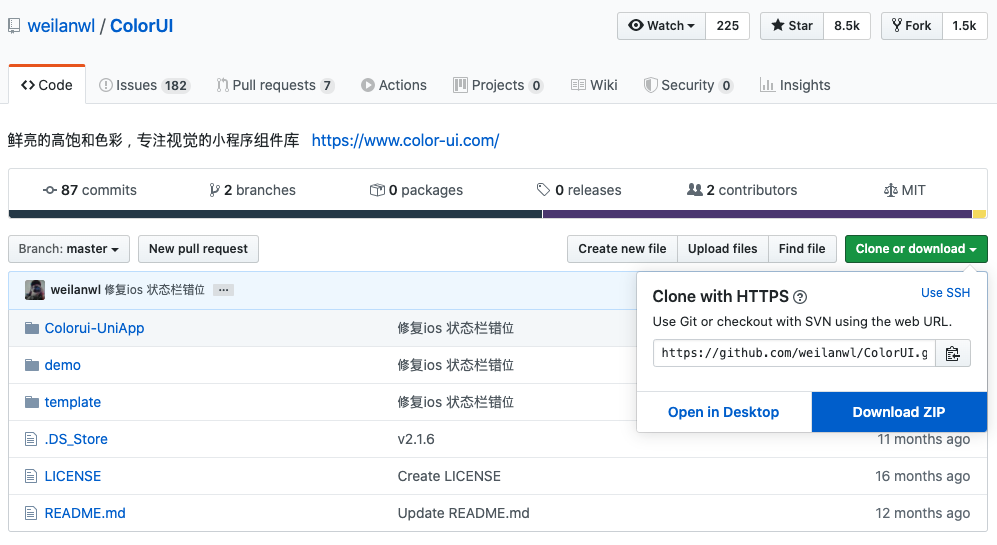
Task: Open the weilanwl commit author link
Action: click(x=76, y=290)
